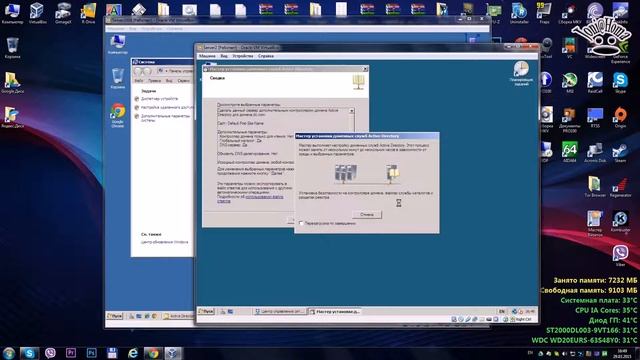Open Viber from the host taskbar
Screen dimensions: 640x360
pyautogui.click(x=50, y=353)
